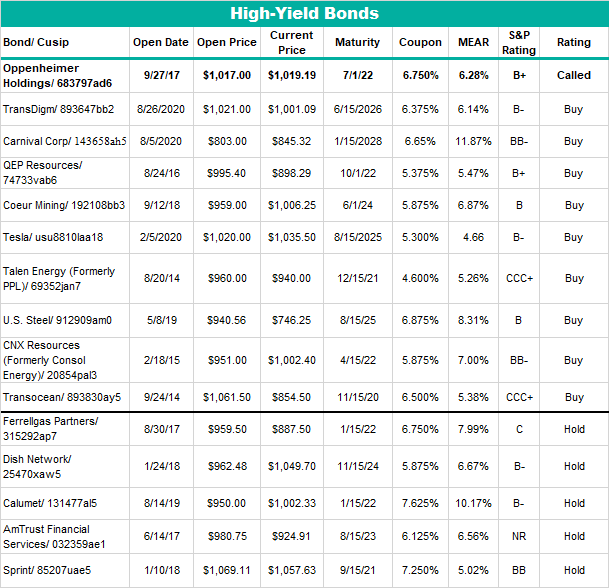The height and width of the screenshot is (588, 609).
Task: Click the Coeur Mining/ 192108bb3 cell
Action: pos(64,205)
